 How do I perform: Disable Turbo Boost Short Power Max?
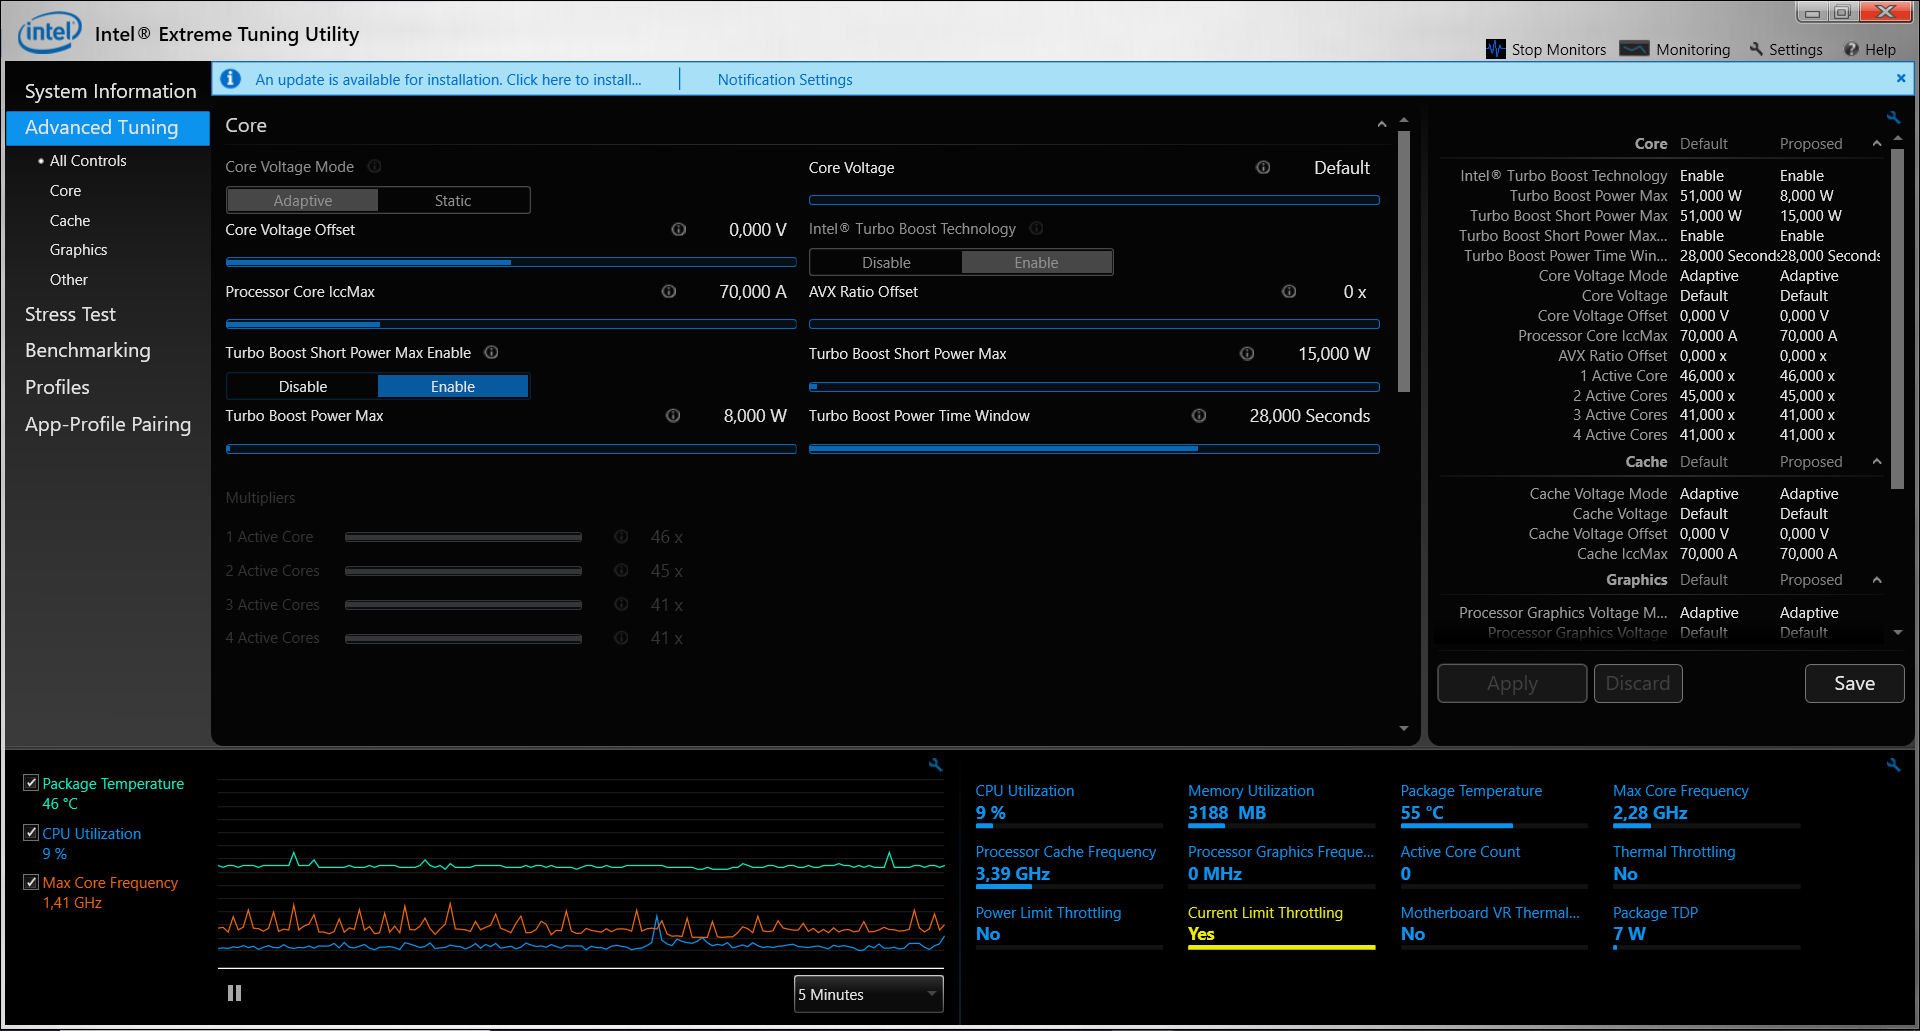tap(303, 386)
